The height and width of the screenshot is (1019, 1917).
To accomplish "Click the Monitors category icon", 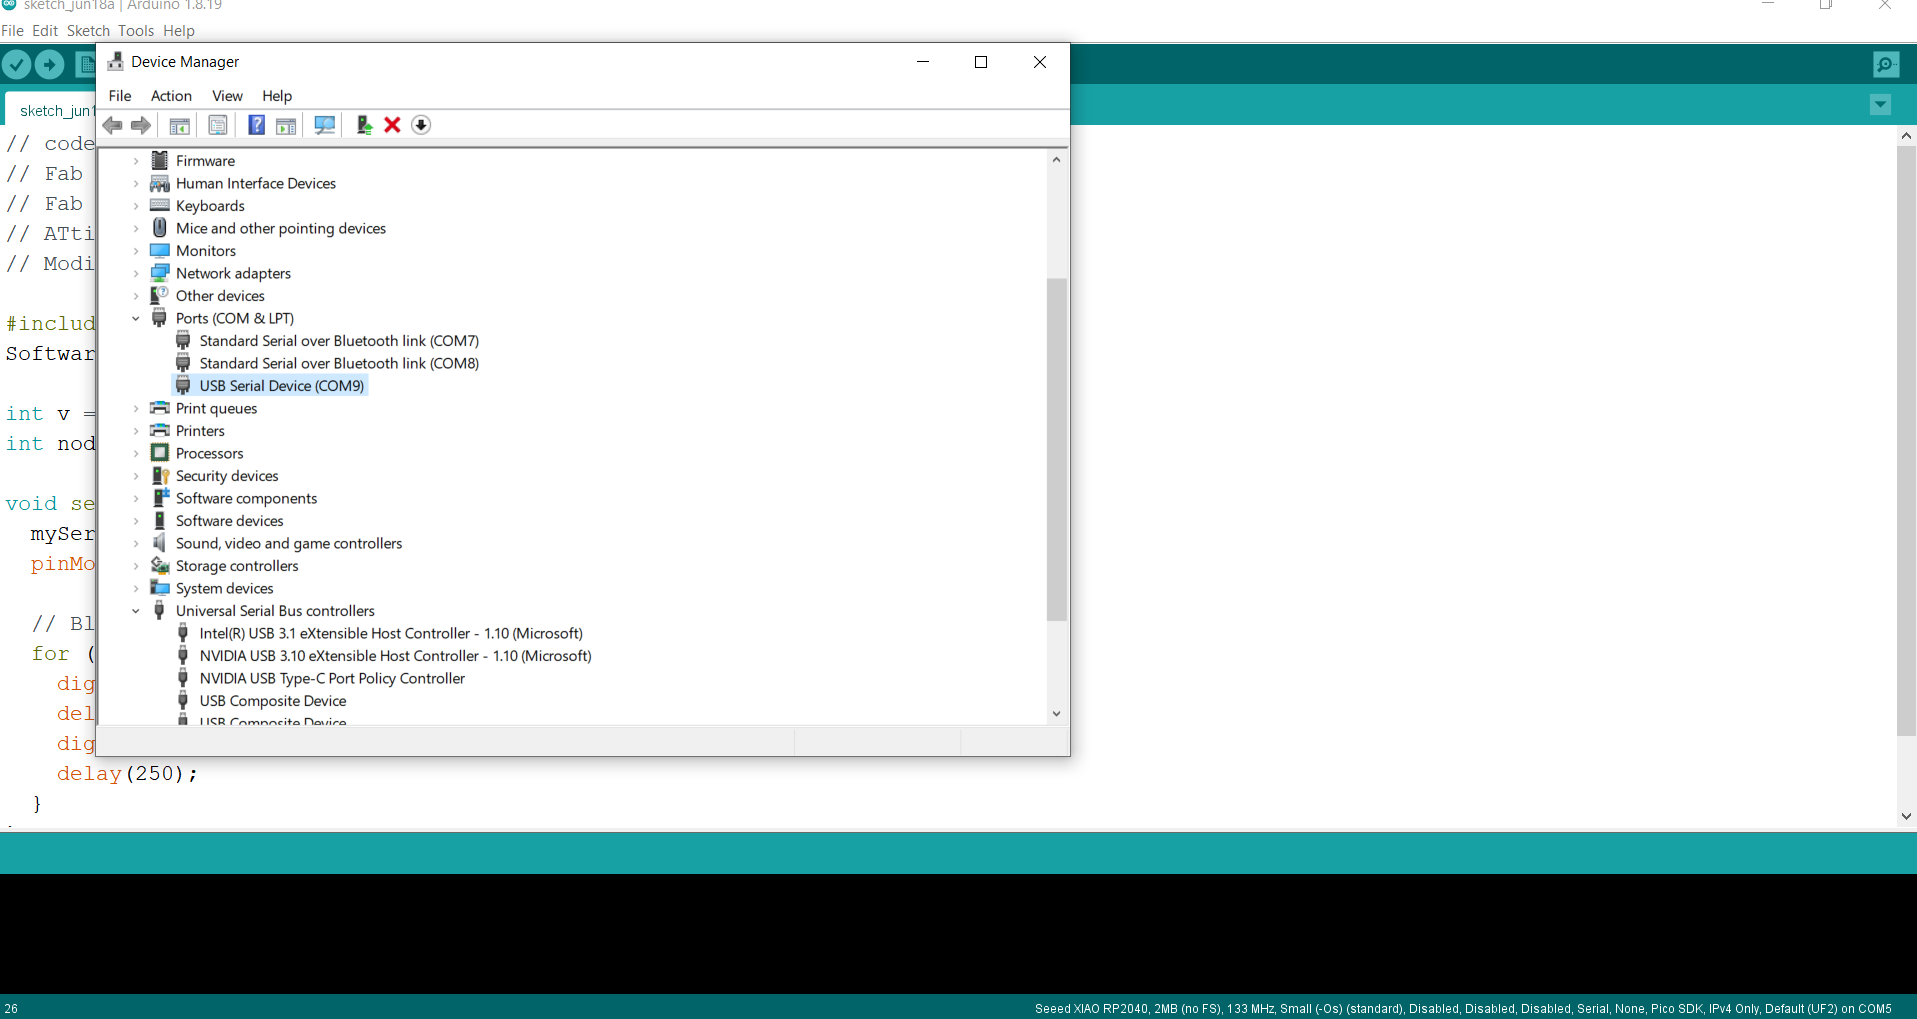I will pyautogui.click(x=159, y=250).
